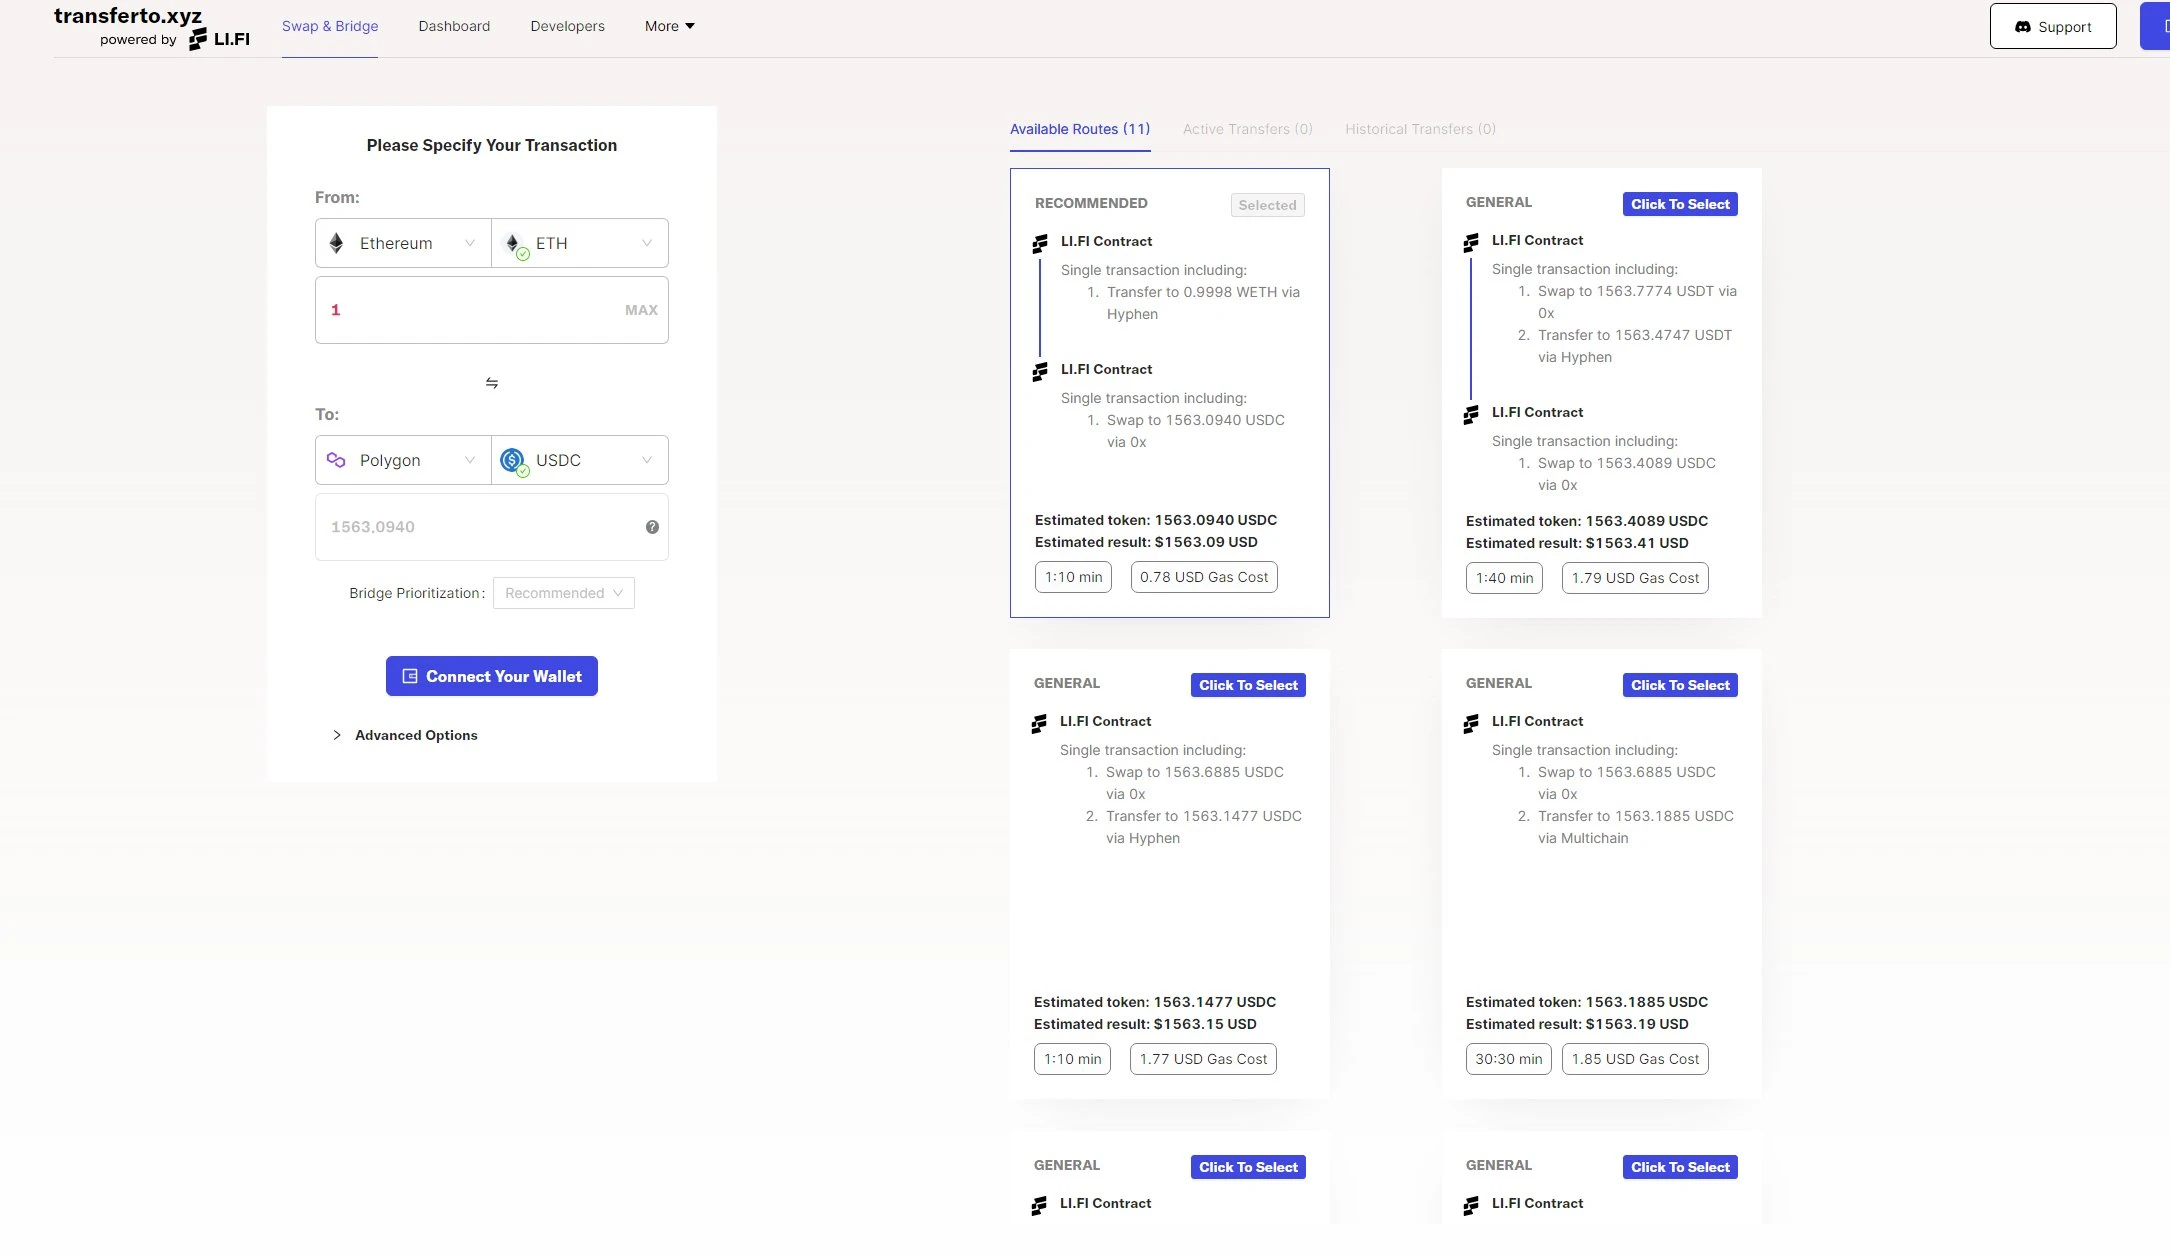
Task: Click the USDC token icon in To field
Action: point(514,459)
